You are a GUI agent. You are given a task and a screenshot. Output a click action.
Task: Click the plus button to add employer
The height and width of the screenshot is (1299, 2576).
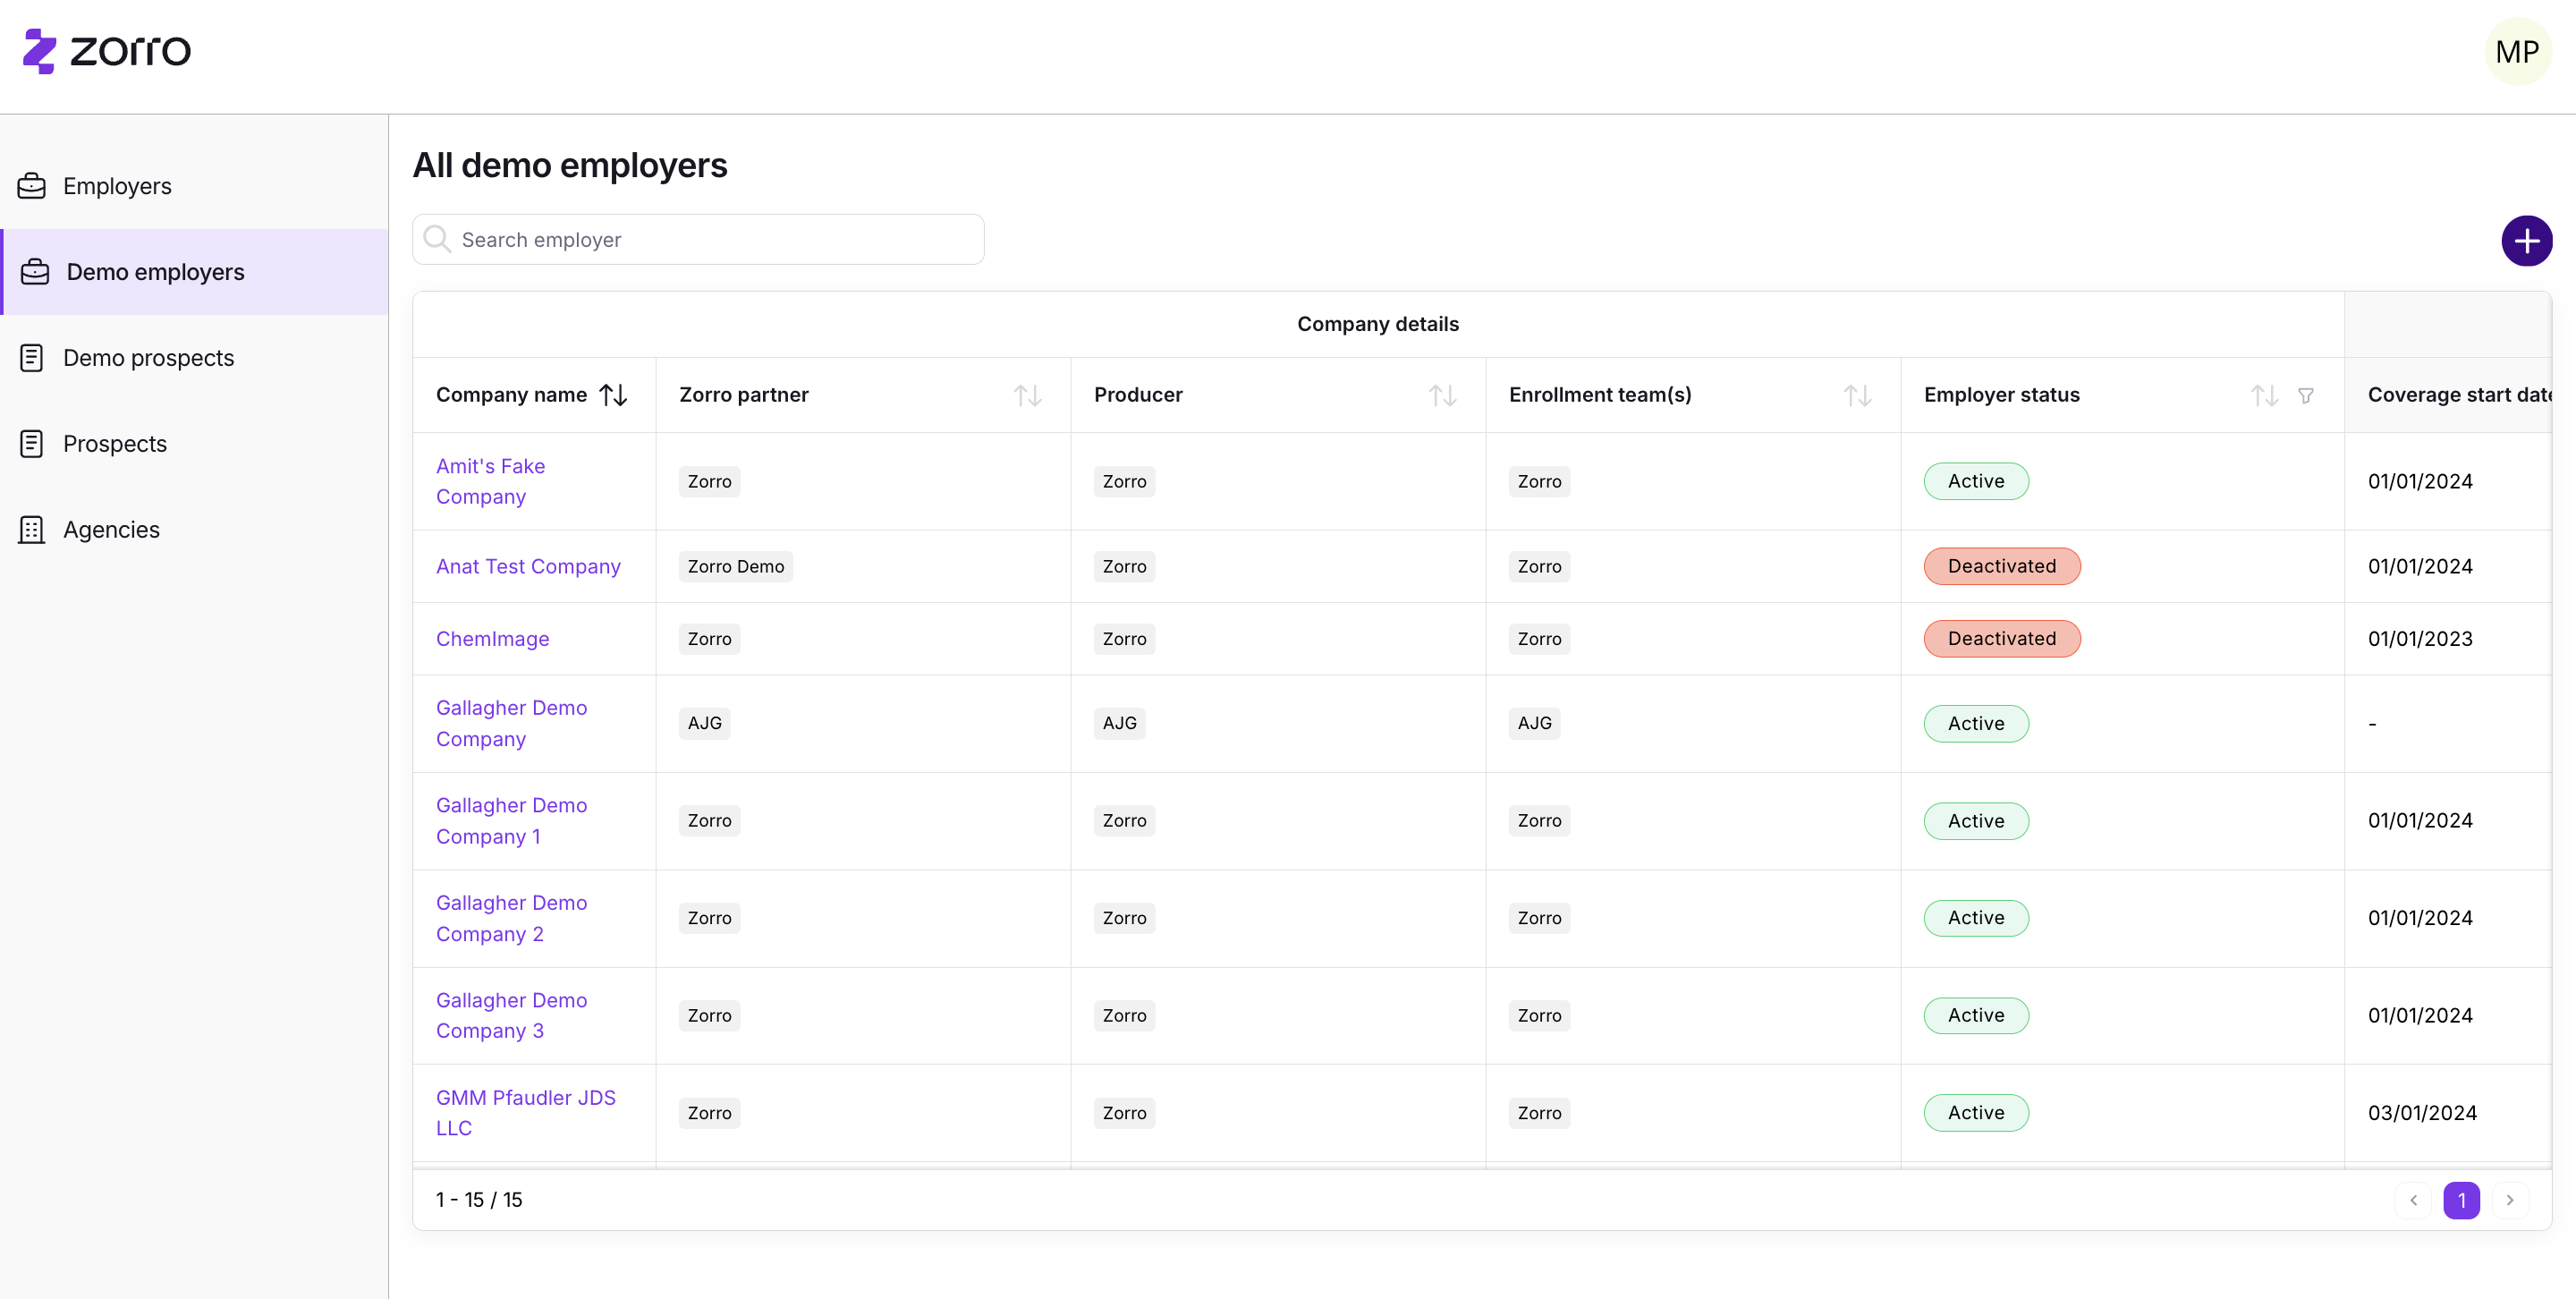[2526, 241]
